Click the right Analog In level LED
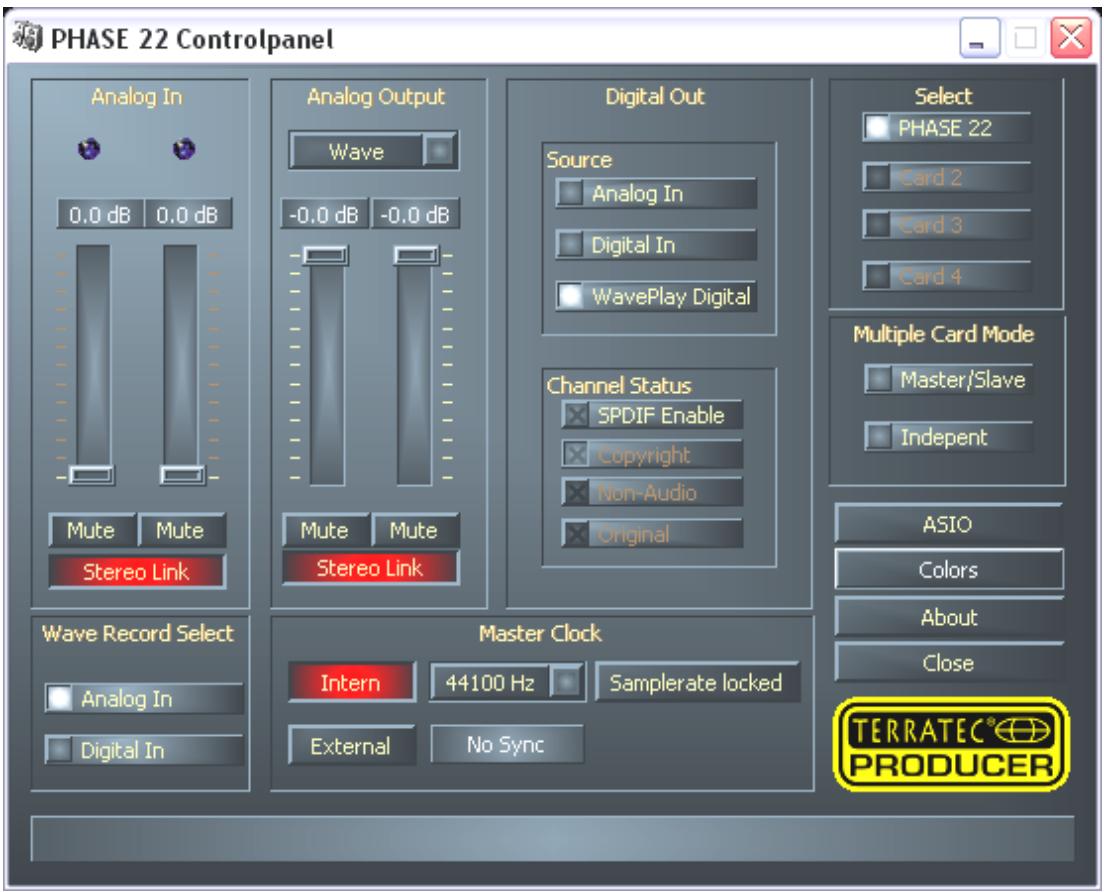This screenshot has height=892, width=1104. (184, 149)
